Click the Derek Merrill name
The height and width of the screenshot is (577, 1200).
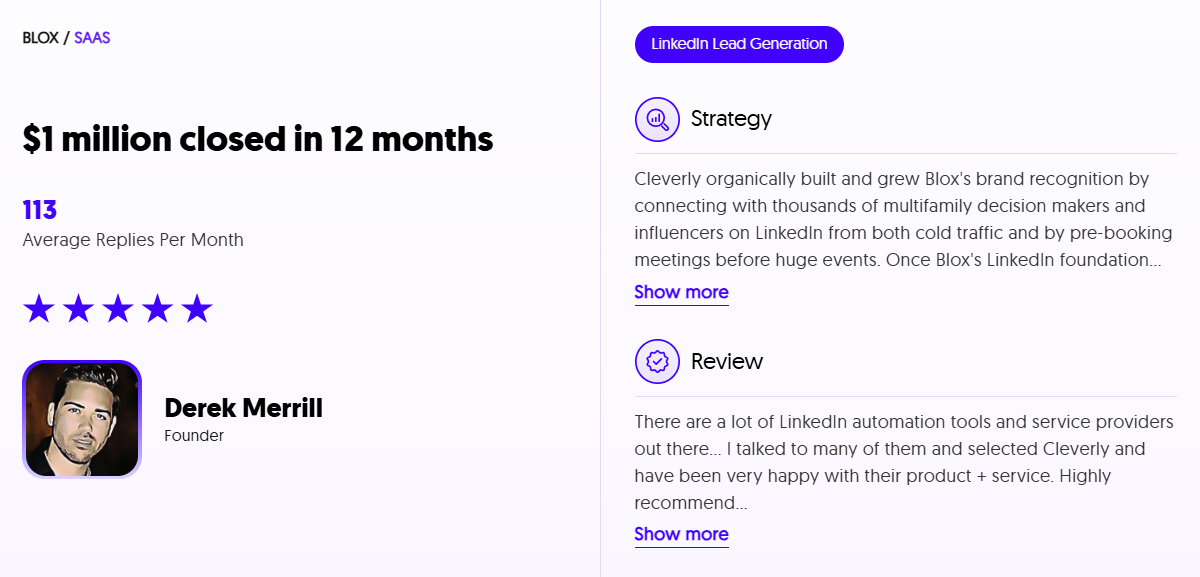coord(243,408)
